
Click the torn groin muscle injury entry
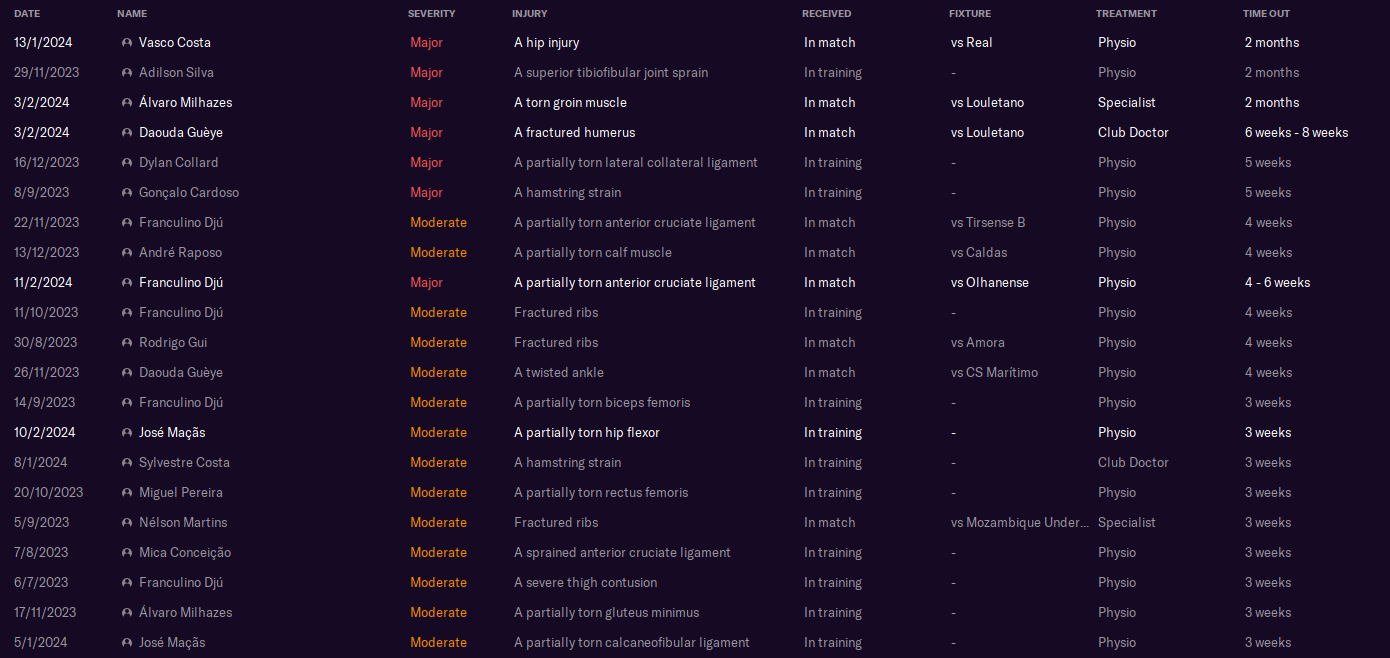point(570,103)
